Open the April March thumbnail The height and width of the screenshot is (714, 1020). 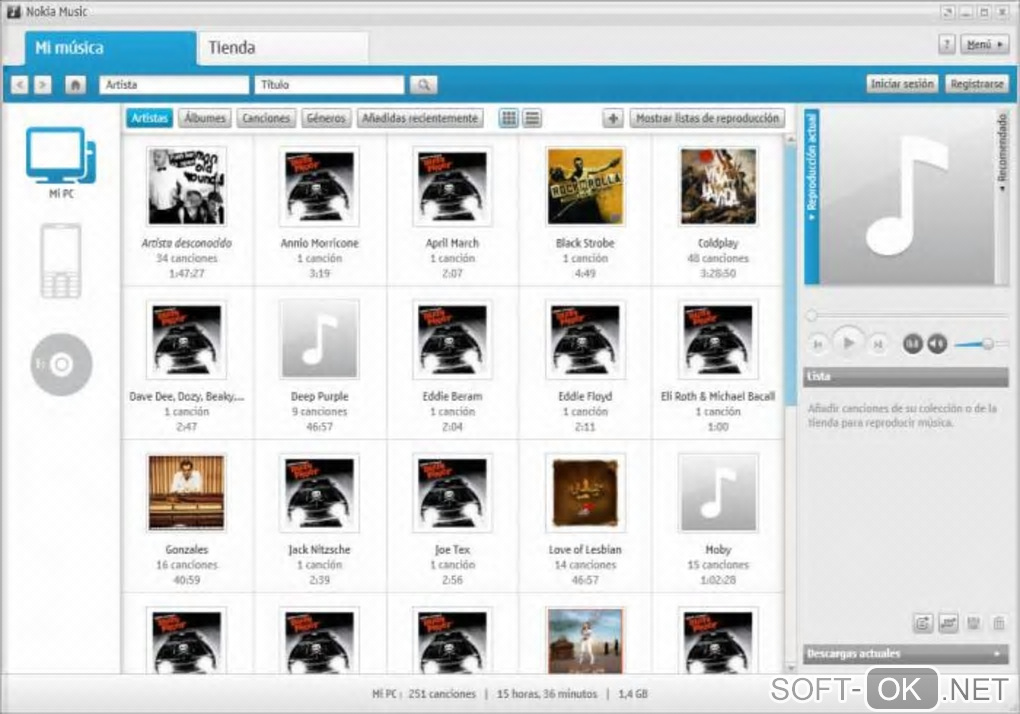pyautogui.click(x=452, y=187)
